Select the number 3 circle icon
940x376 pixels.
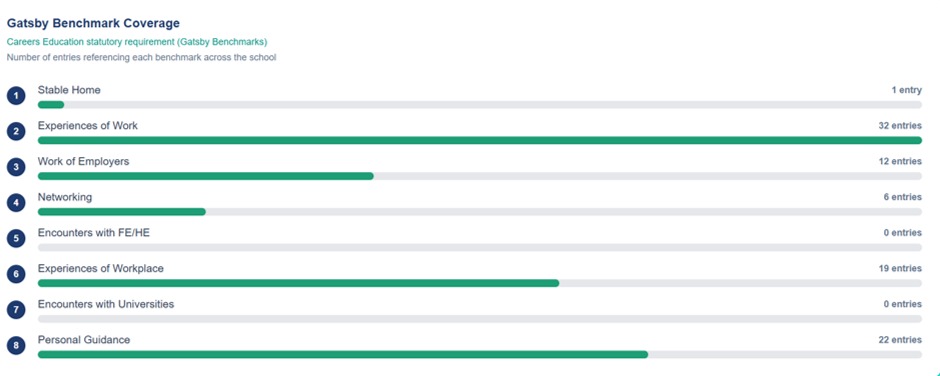(x=16, y=167)
